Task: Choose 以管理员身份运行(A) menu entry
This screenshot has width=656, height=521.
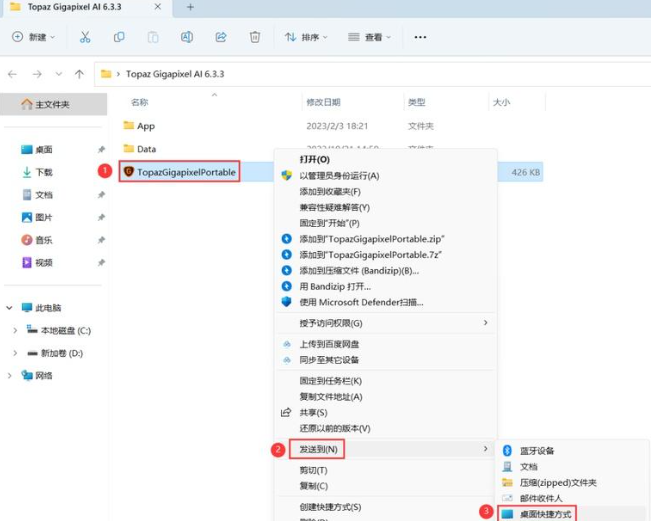Action: click(x=339, y=176)
